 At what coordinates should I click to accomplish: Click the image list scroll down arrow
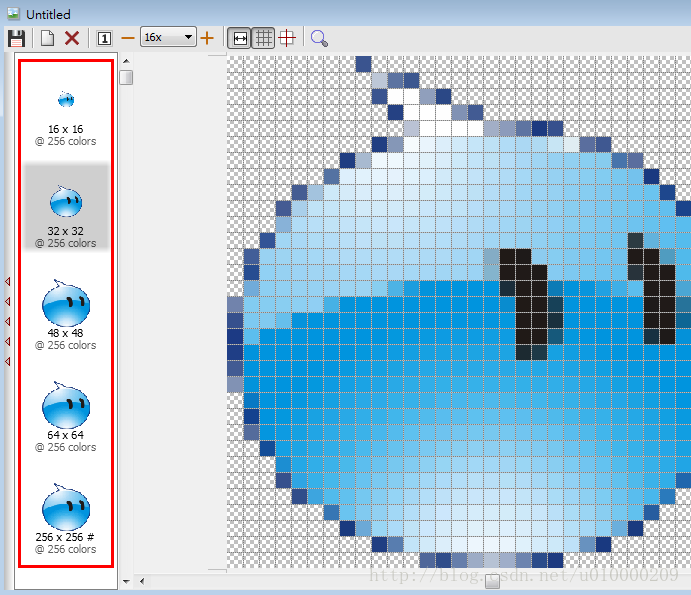coord(126,581)
